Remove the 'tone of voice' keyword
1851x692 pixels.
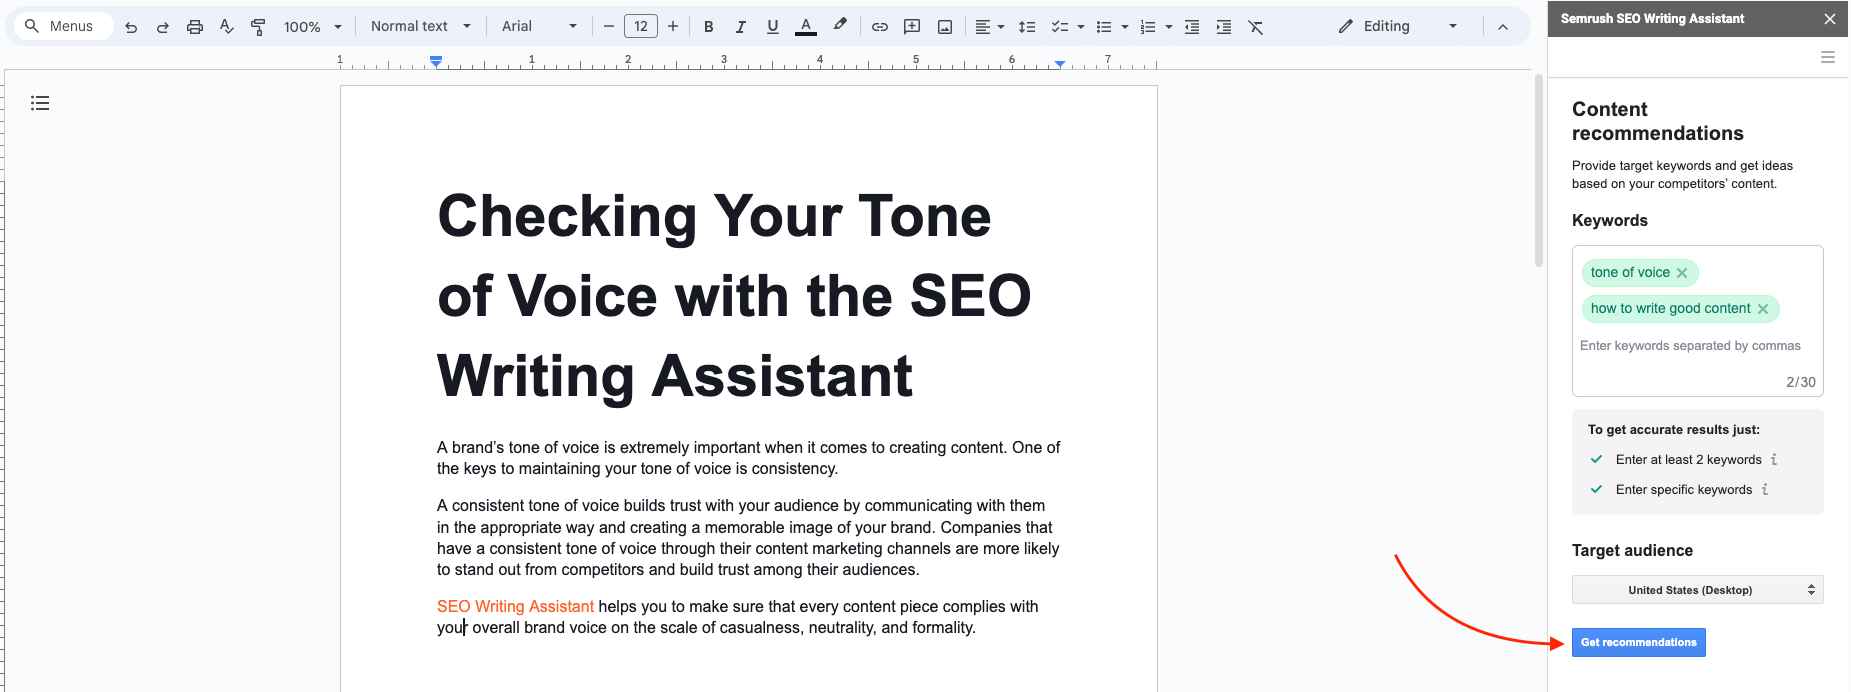click(x=1682, y=273)
